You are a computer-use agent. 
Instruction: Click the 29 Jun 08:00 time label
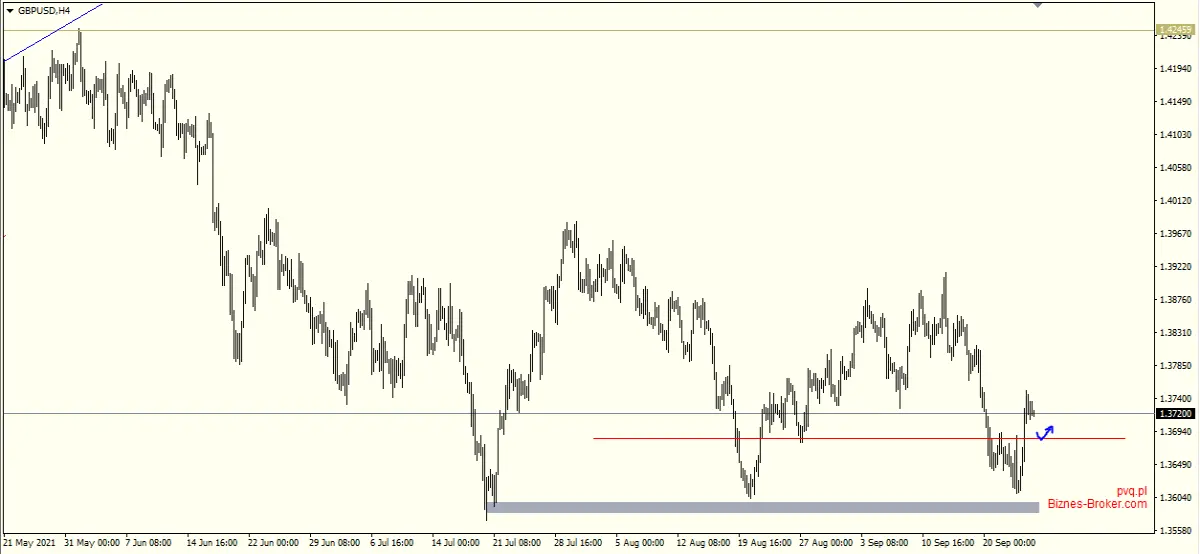pos(335,543)
